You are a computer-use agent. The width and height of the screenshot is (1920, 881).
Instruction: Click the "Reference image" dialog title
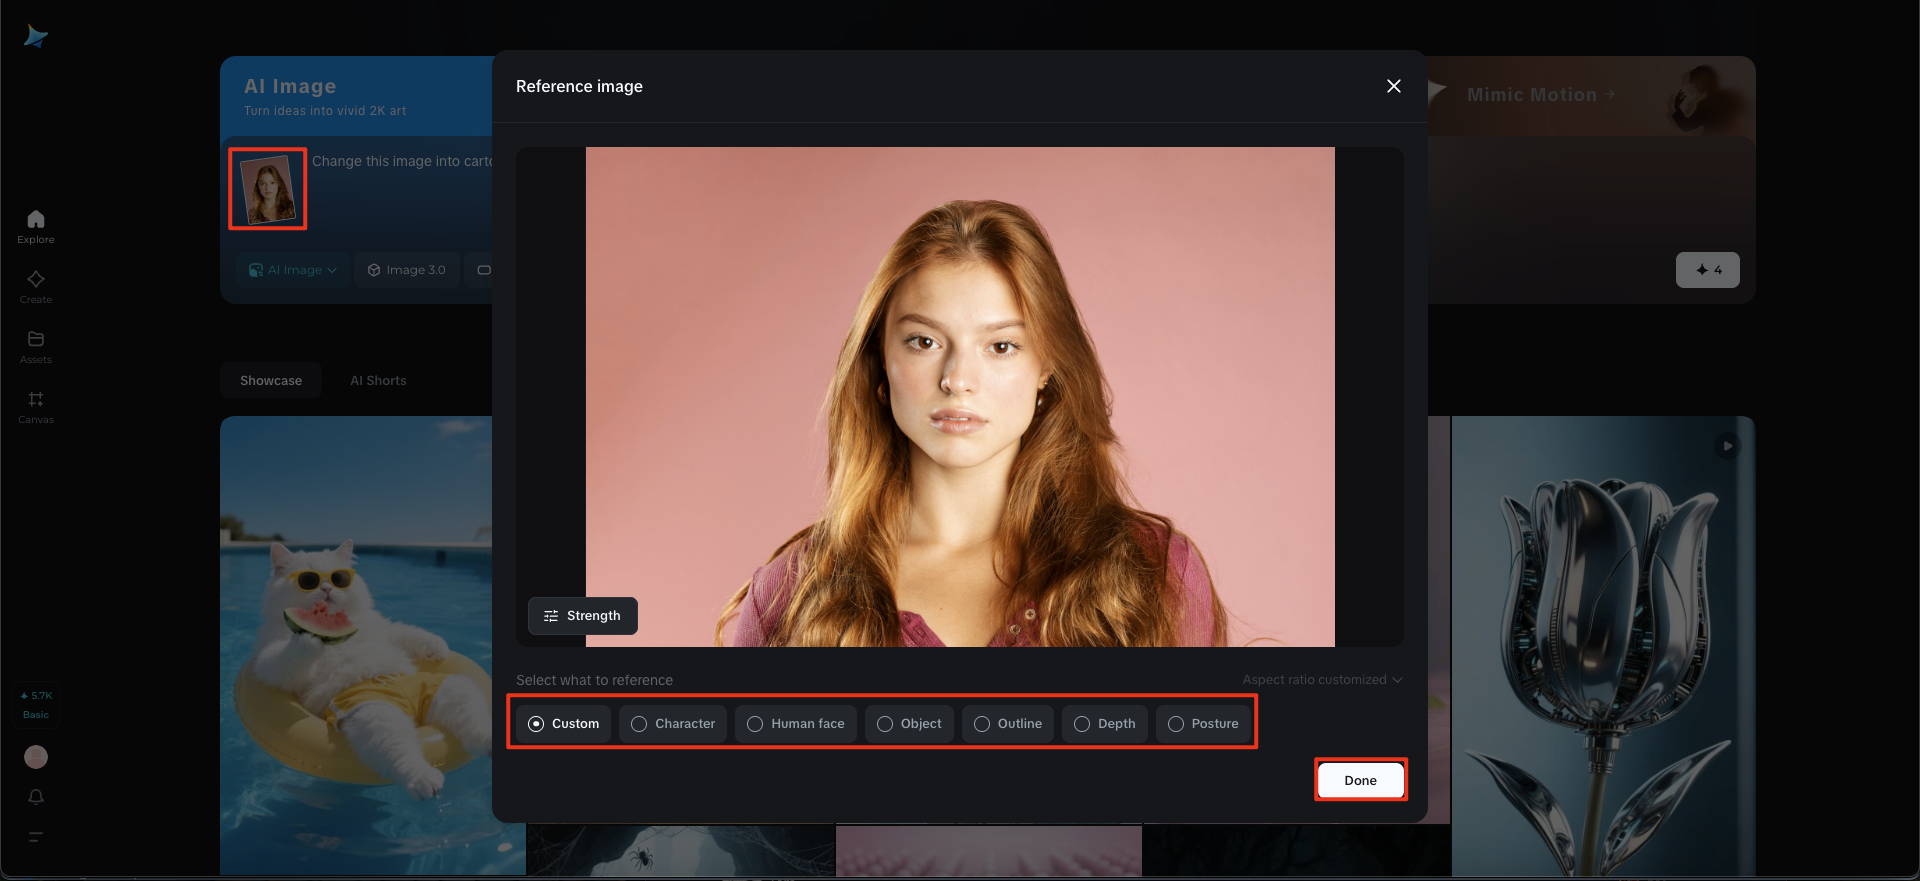click(x=579, y=86)
